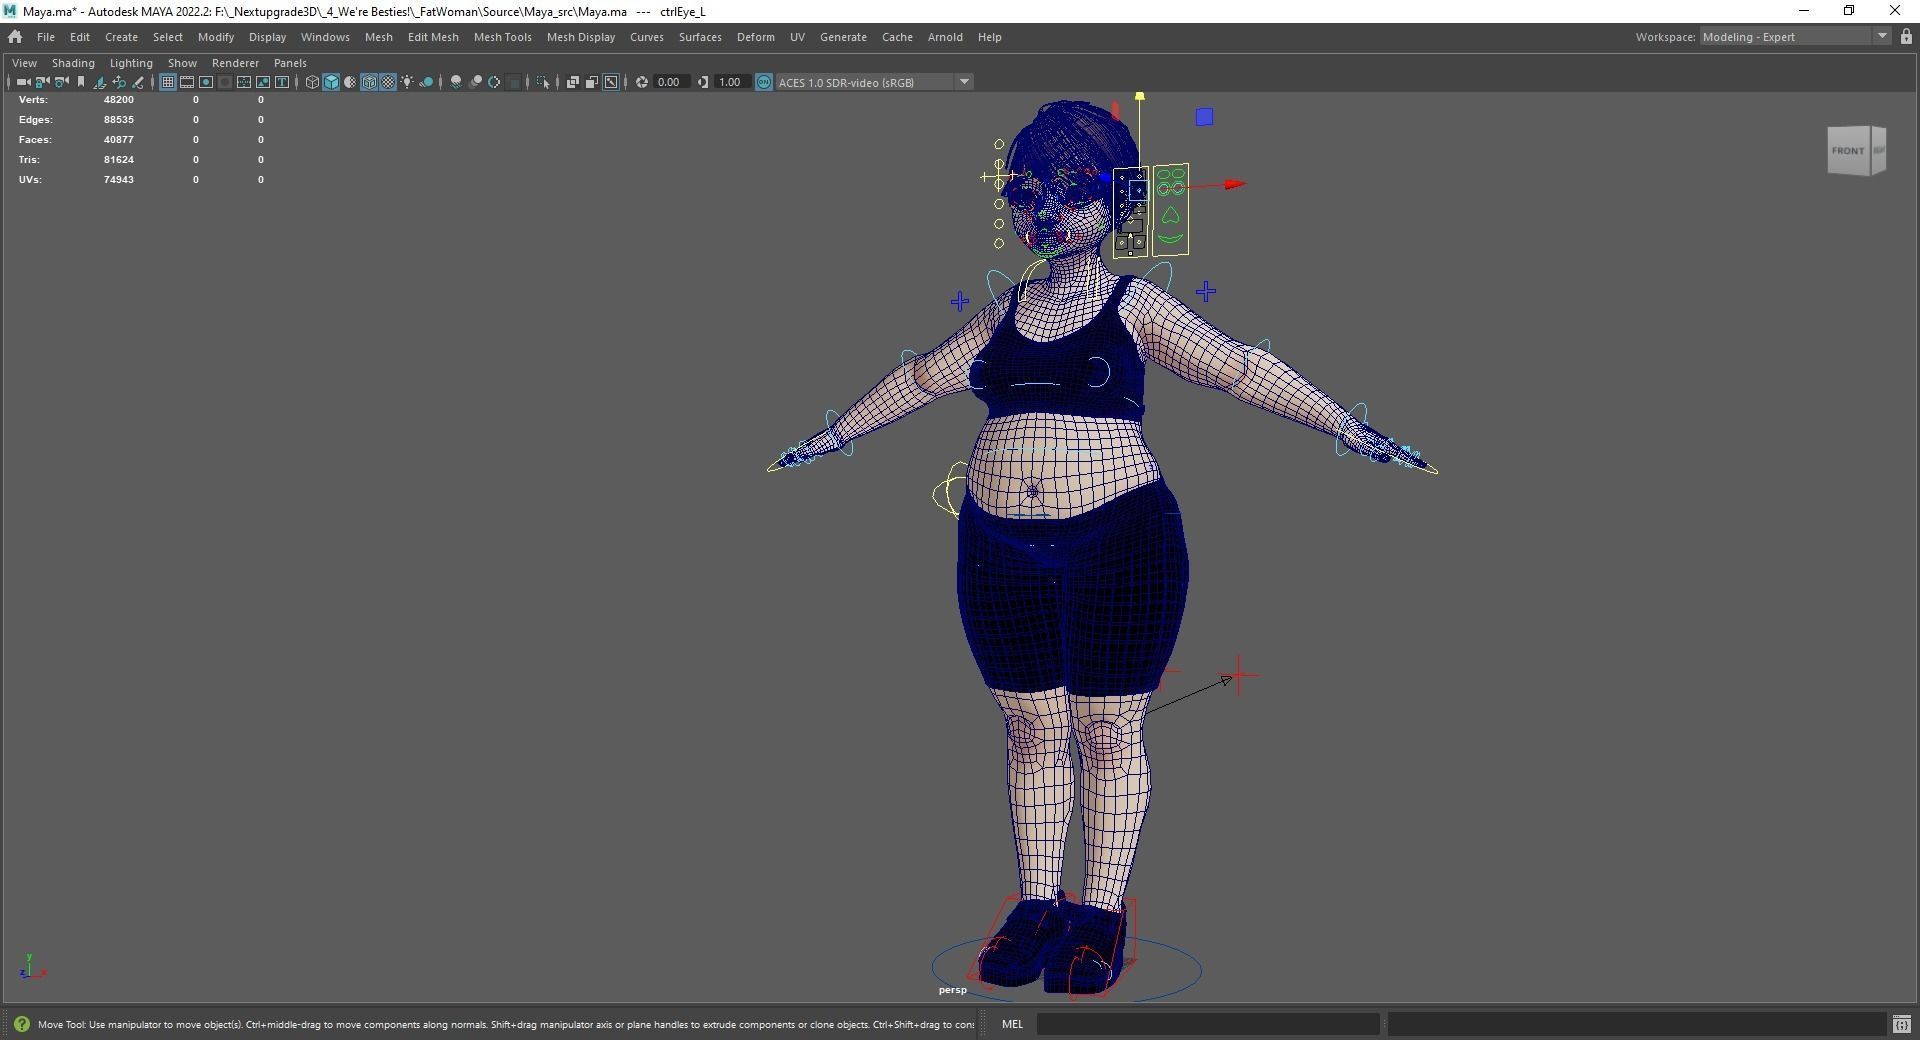Click the Gamma reset icon

pyautogui.click(x=703, y=82)
